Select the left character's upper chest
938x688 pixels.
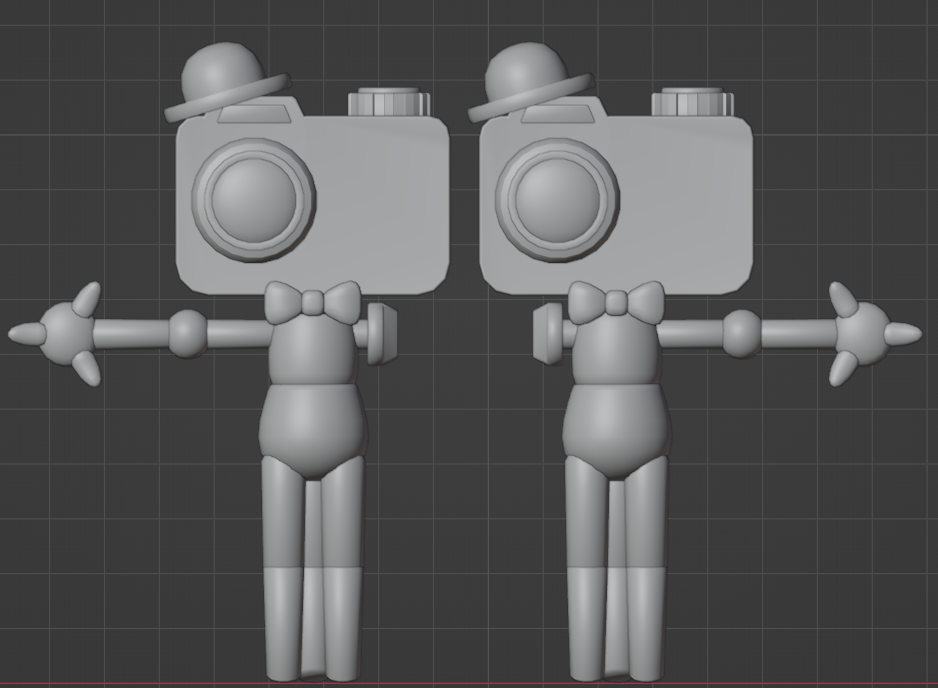(313, 353)
